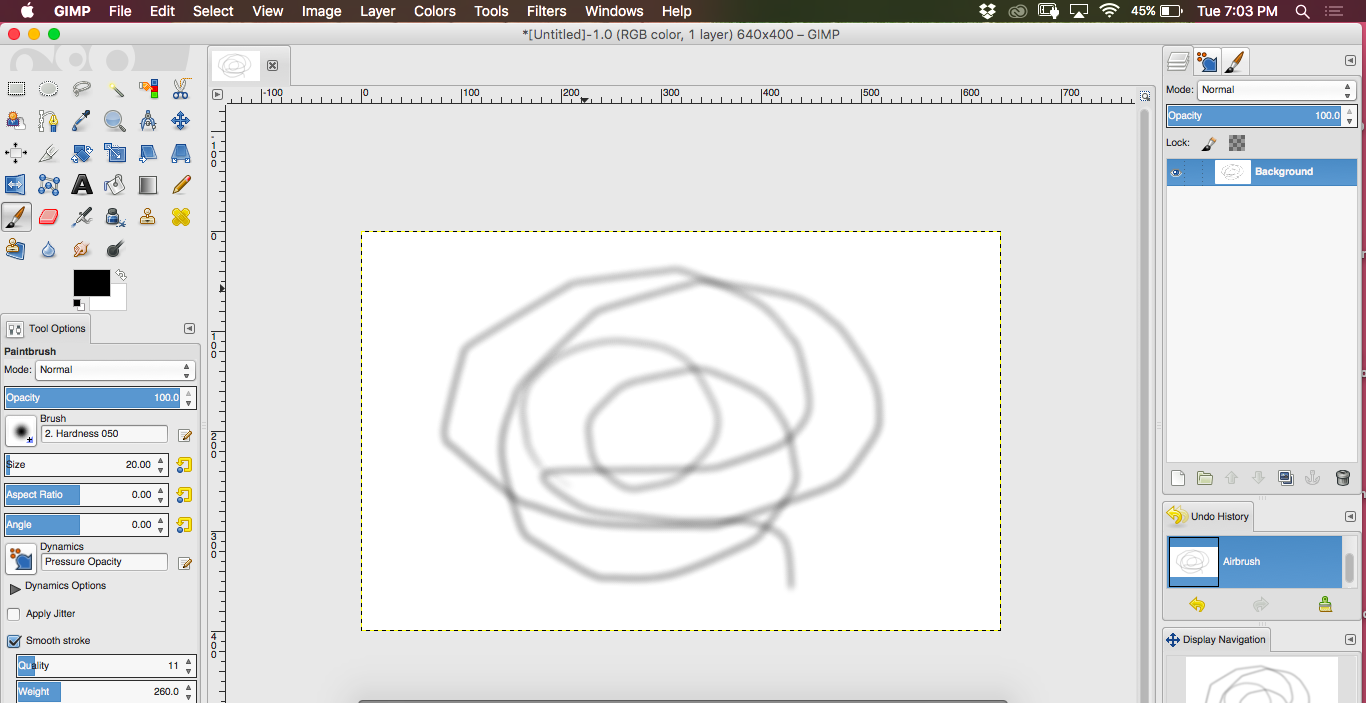
Task: Open the Paintbrush Mode dropdown
Action: (115, 370)
